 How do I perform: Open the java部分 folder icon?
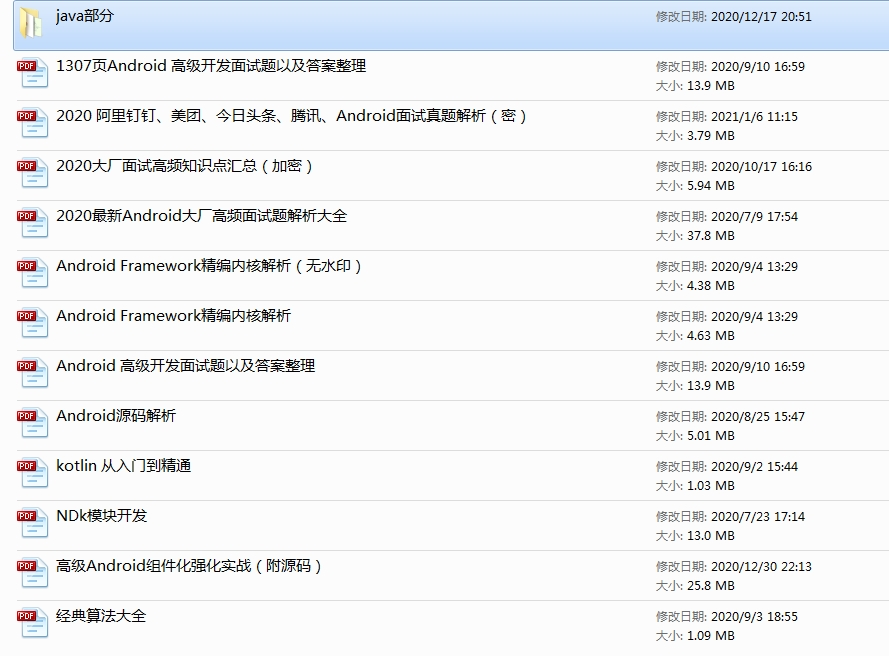pos(31,23)
